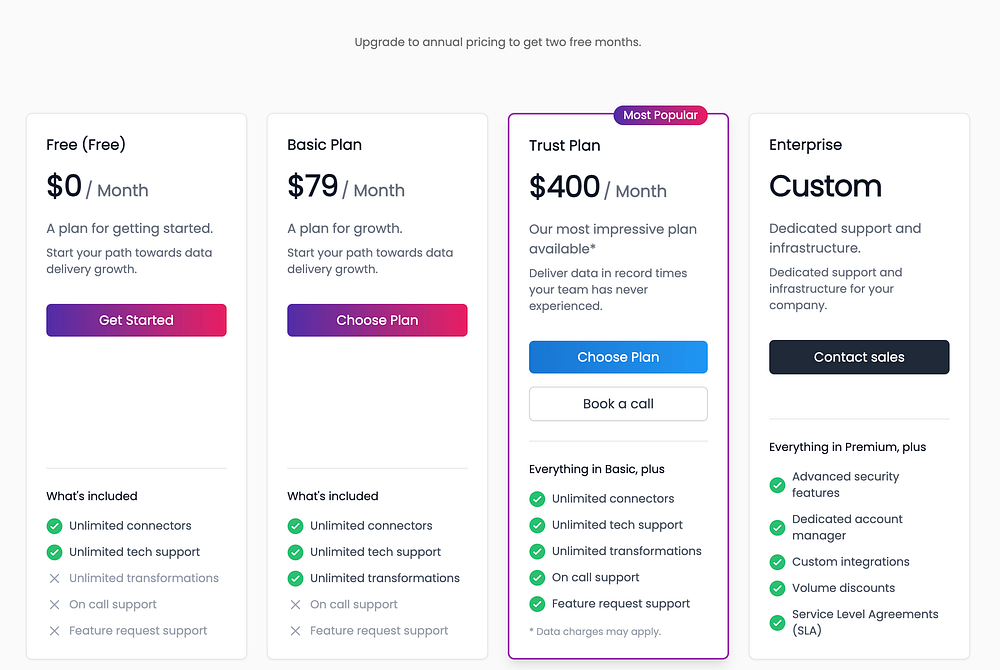The height and width of the screenshot is (670, 1000).
Task: Click Get Started on the Free plan
Action: coord(136,320)
